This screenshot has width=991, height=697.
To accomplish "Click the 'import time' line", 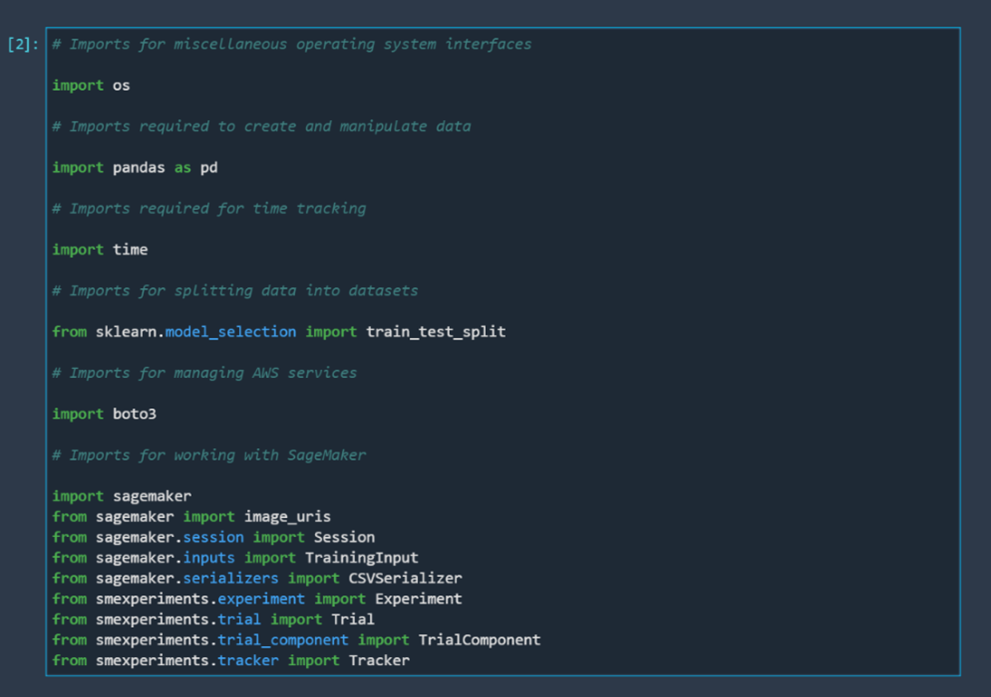I will 100,250.
